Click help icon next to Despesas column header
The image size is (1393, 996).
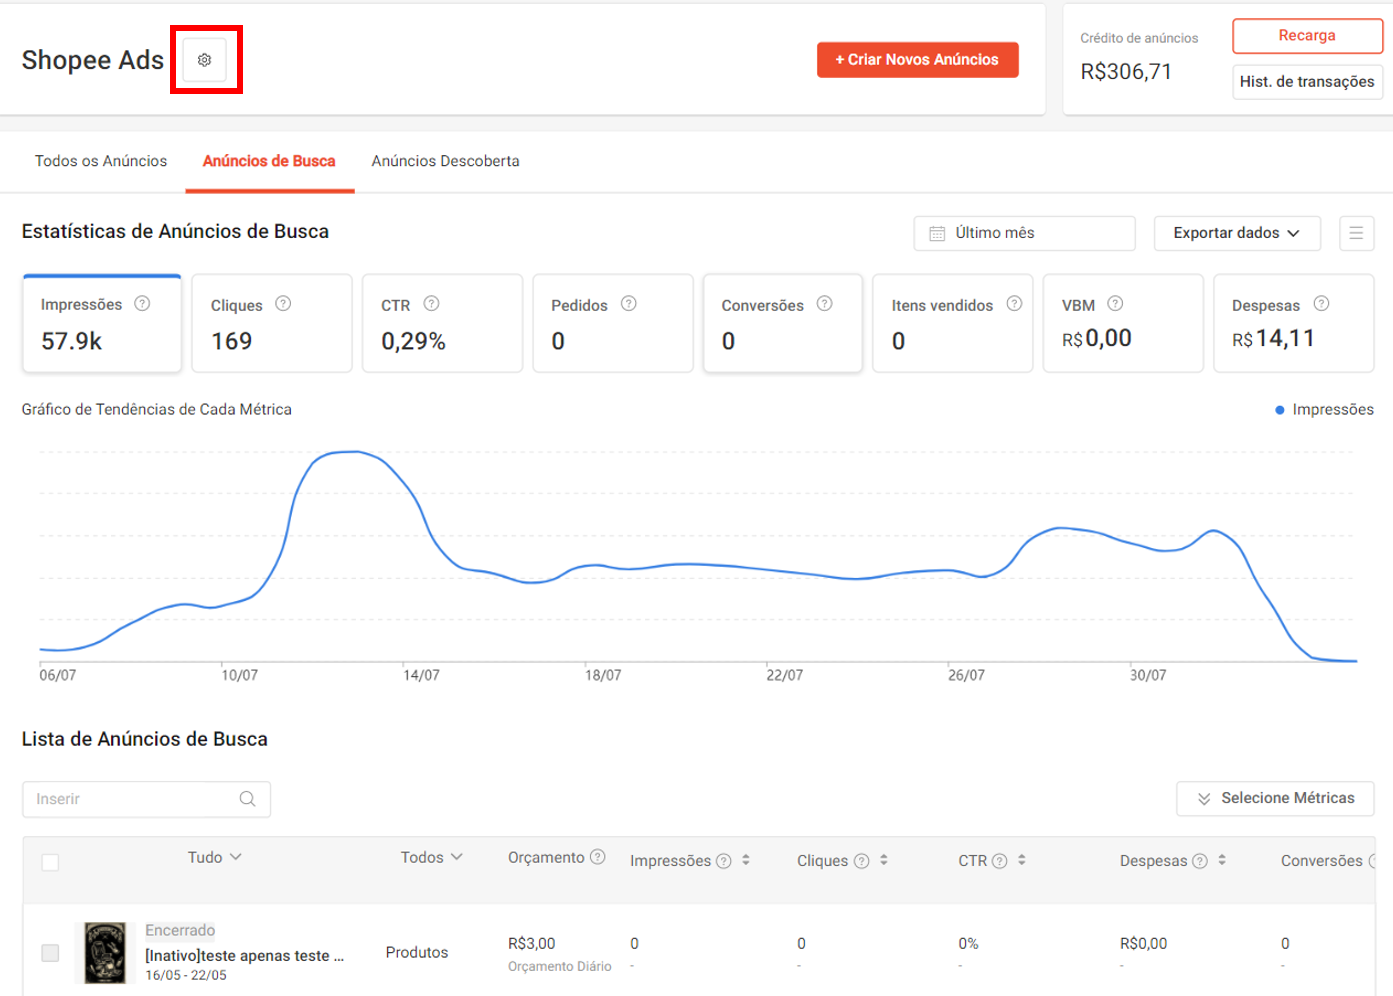pos(1200,861)
